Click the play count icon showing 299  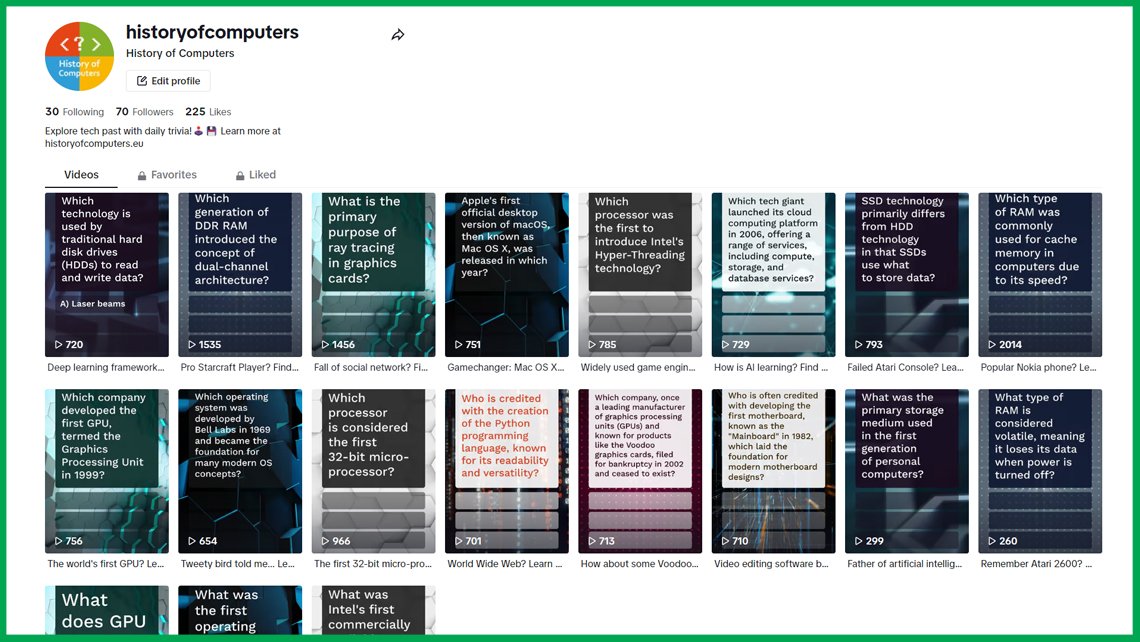coord(859,541)
